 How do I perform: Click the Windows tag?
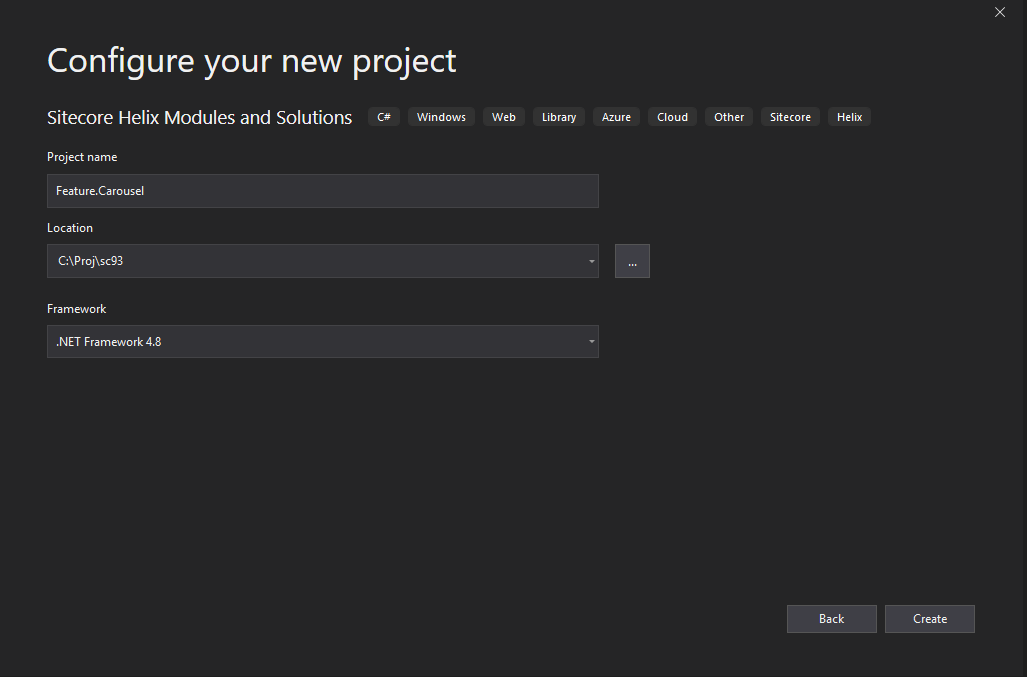[x=441, y=117]
